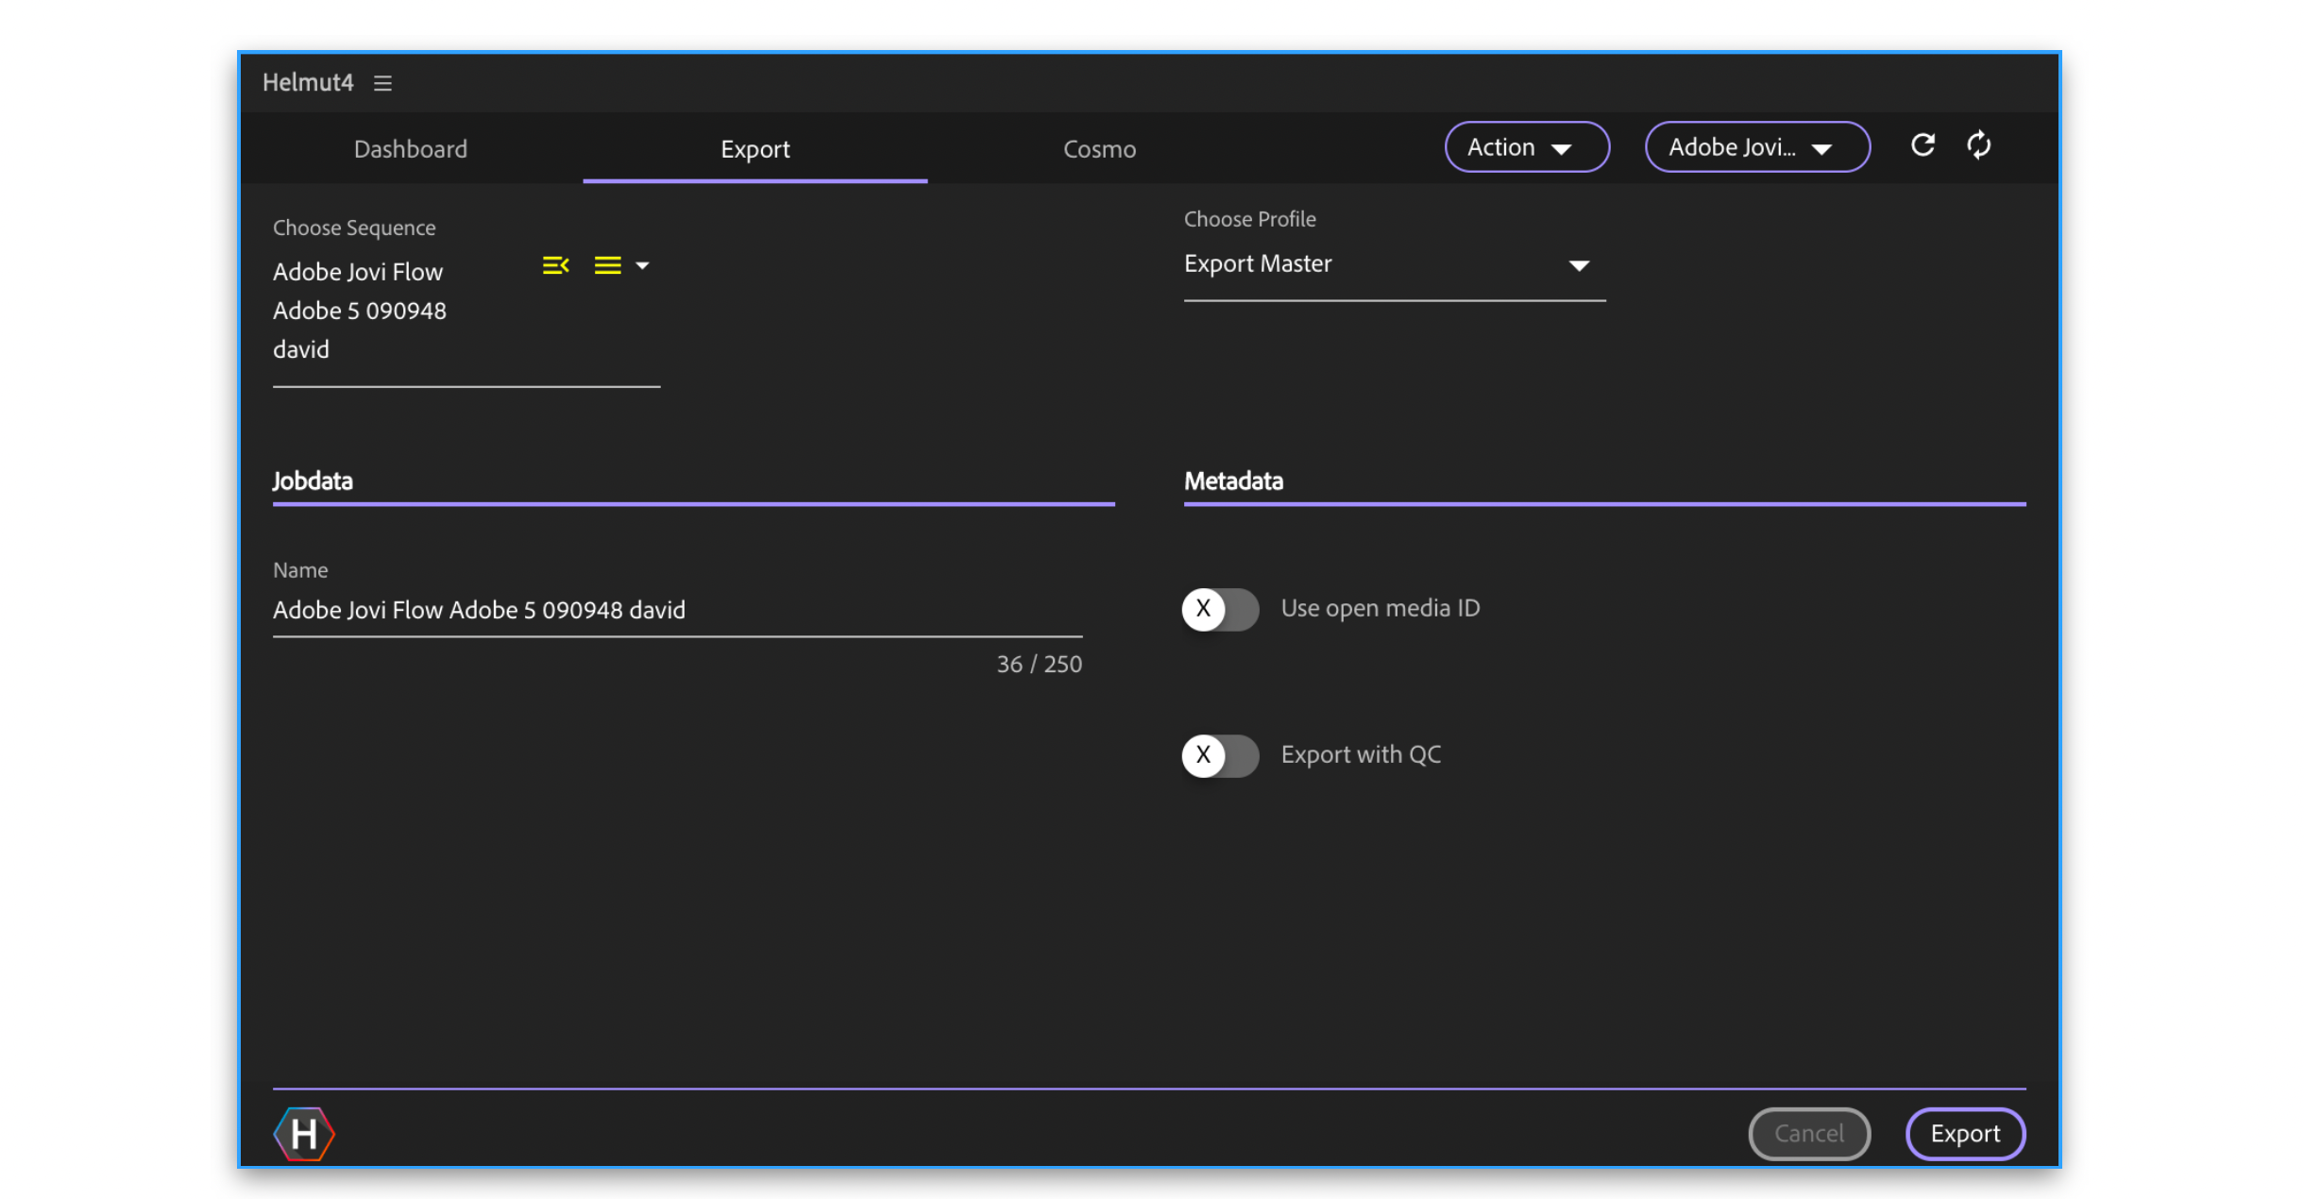Click the Metadata section header
2304x1199 pixels.
[1233, 481]
